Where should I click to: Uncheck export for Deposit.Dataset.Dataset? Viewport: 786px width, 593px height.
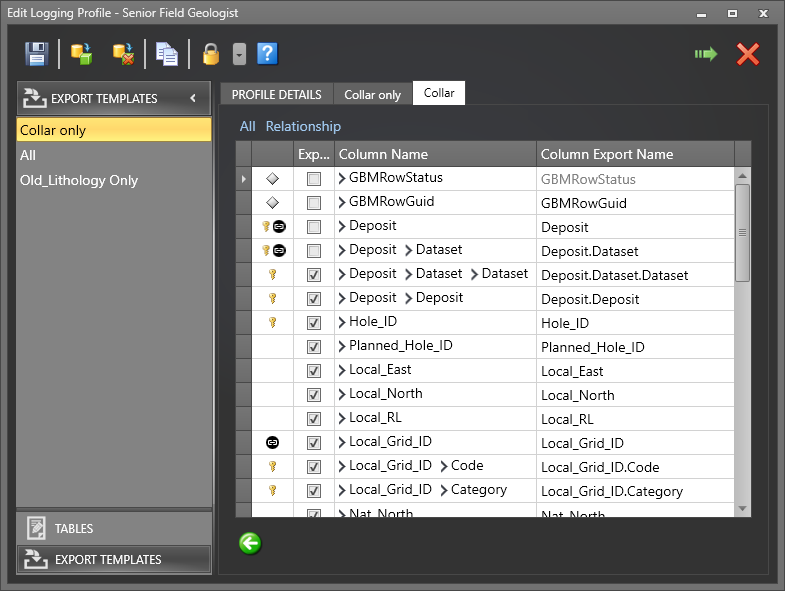coord(314,275)
